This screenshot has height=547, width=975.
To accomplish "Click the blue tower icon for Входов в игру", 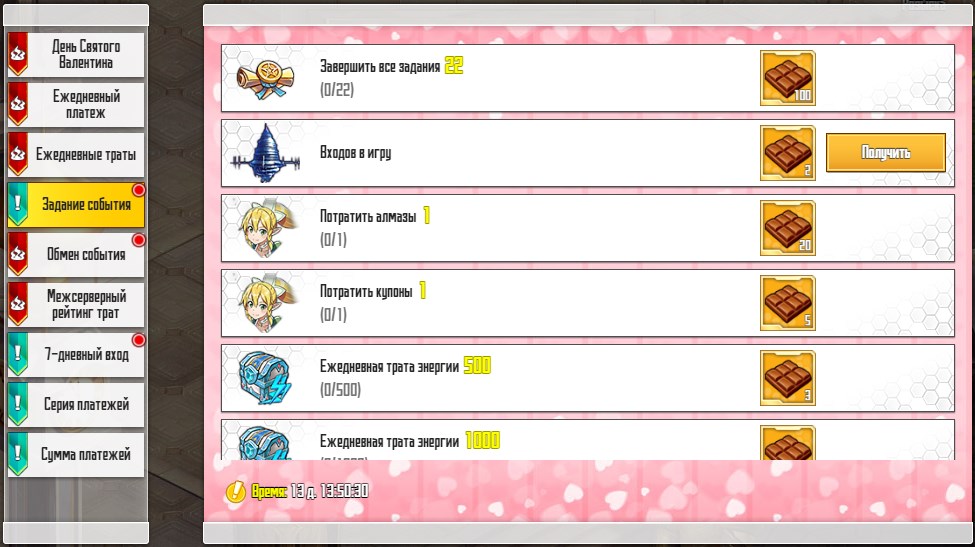I will (266, 154).
